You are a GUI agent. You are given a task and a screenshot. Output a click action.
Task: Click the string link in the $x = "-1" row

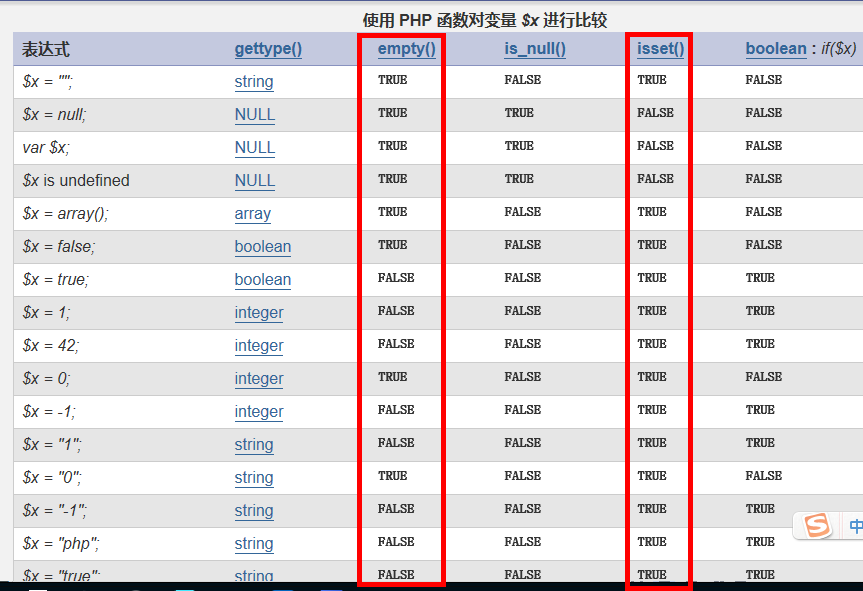(x=254, y=511)
